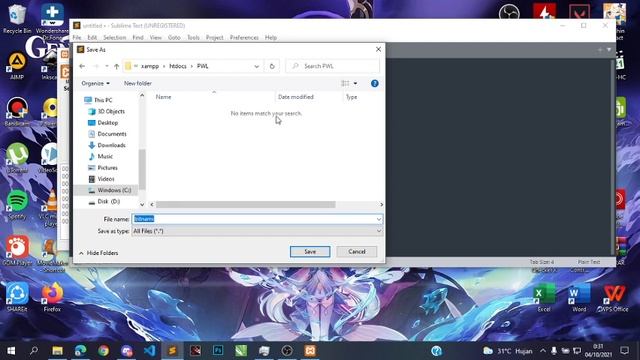Click Plain Text syntax in Sublime status bar

click(589, 262)
